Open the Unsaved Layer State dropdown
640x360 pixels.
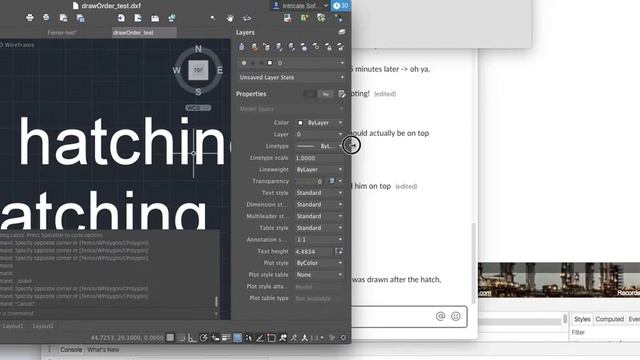291,77
